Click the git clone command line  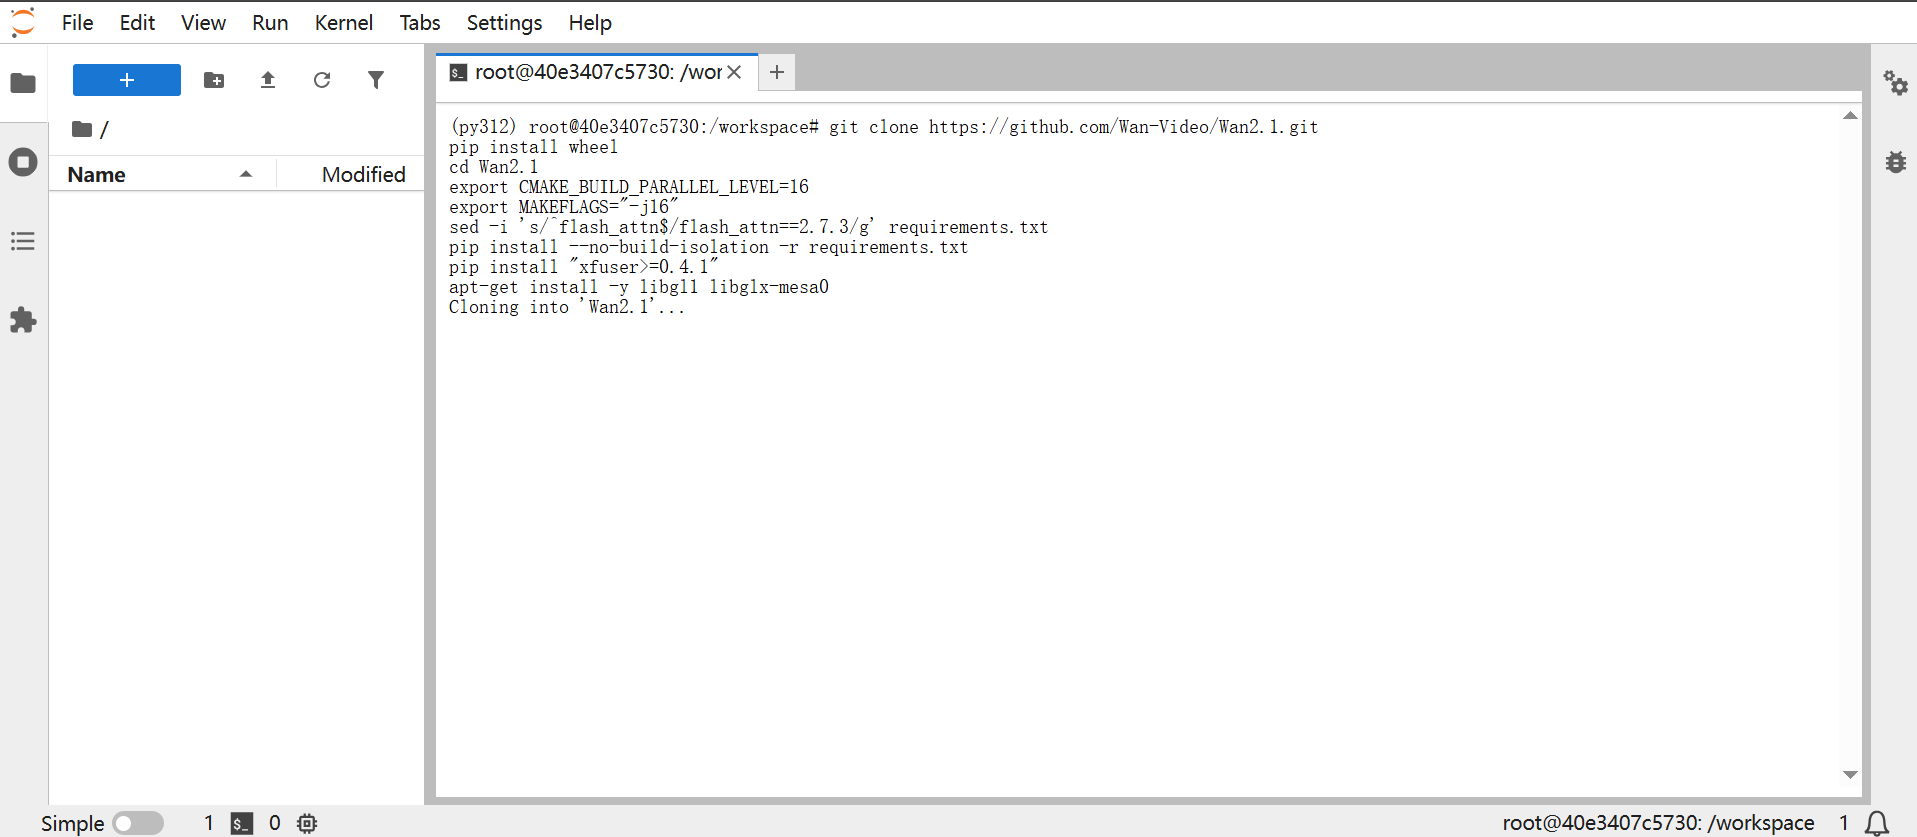point(884,127)
